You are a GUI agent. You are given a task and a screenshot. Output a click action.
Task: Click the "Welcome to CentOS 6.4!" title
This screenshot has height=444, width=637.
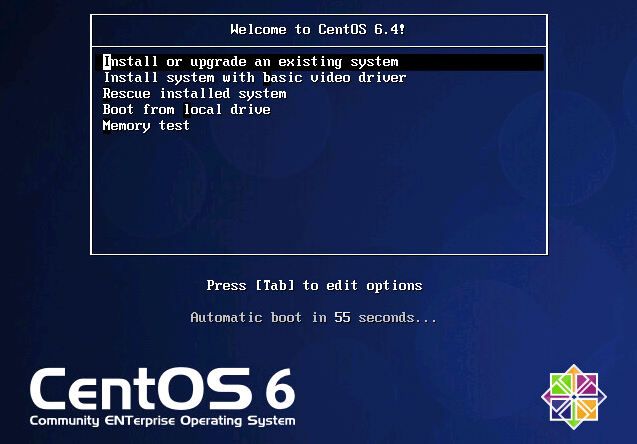click(318, 29)
